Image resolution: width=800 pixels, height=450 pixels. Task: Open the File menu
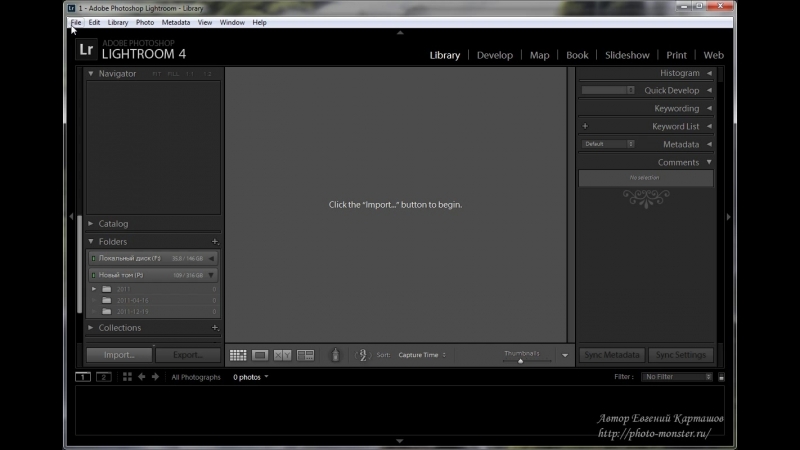(x=76, y=22)
